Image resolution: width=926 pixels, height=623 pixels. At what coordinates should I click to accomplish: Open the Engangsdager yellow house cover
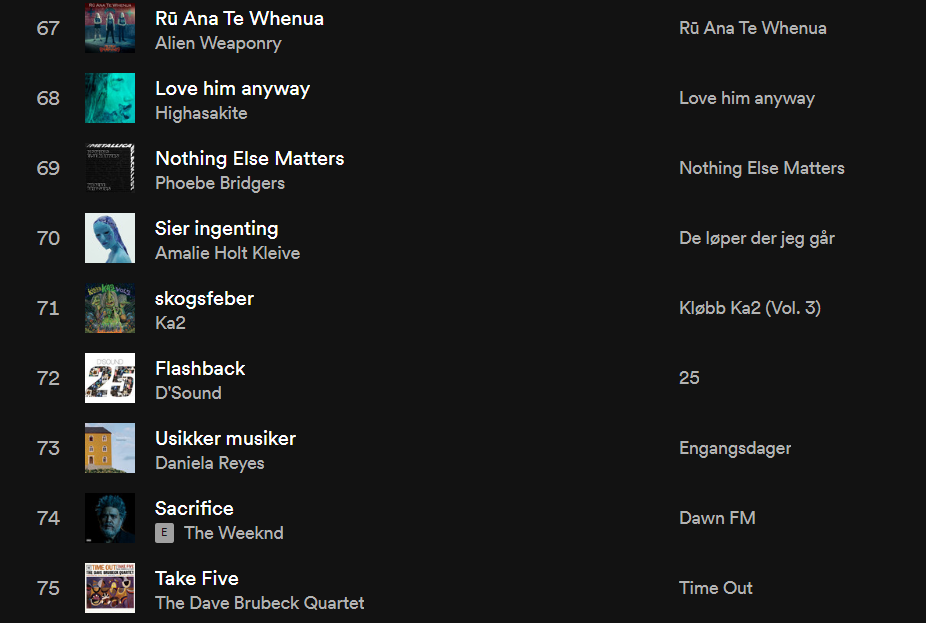tap(110, 448)
